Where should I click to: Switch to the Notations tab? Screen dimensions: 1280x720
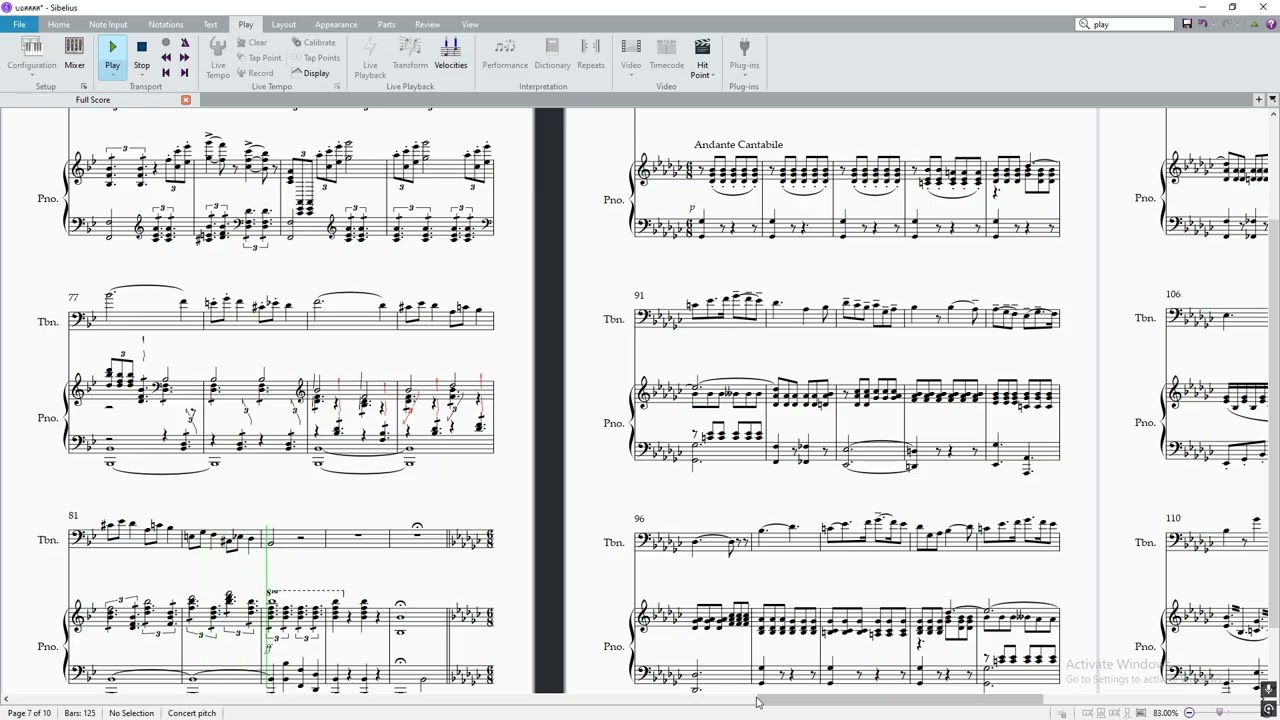click(166, 24)
